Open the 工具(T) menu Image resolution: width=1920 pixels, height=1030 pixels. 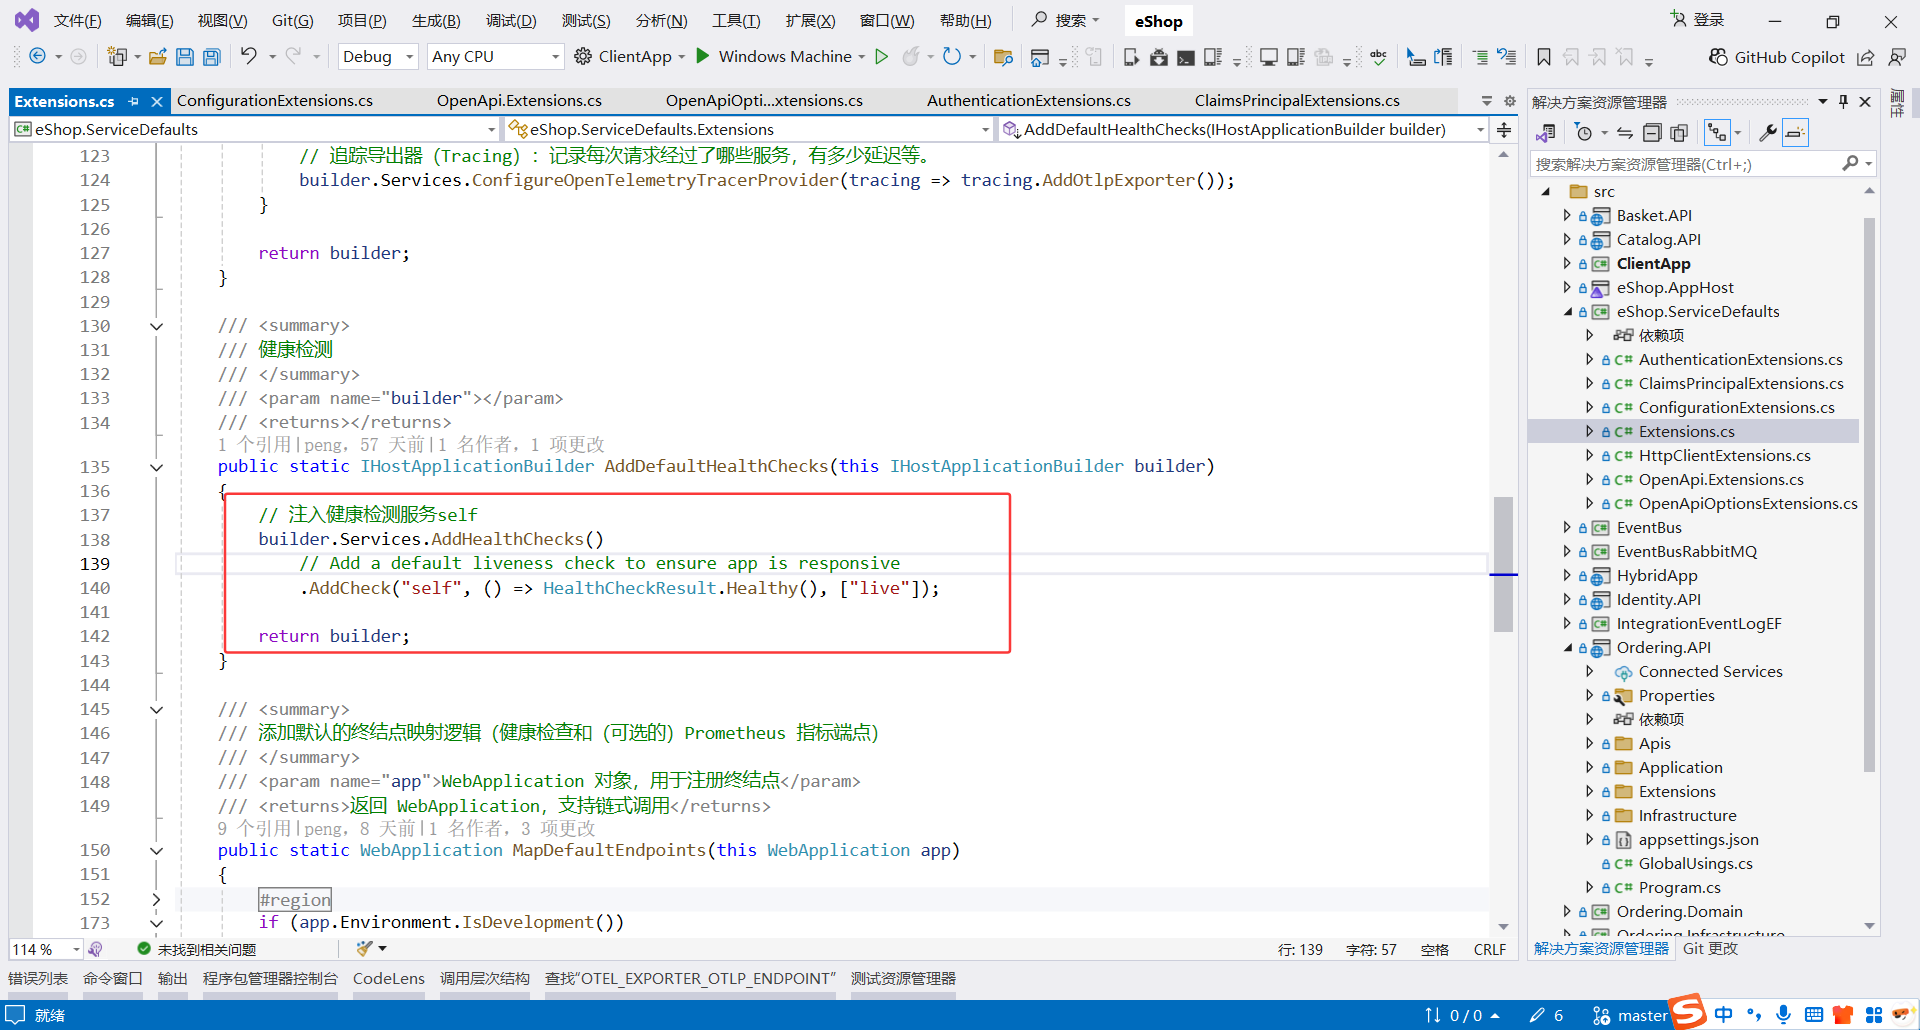coord(736,21)
